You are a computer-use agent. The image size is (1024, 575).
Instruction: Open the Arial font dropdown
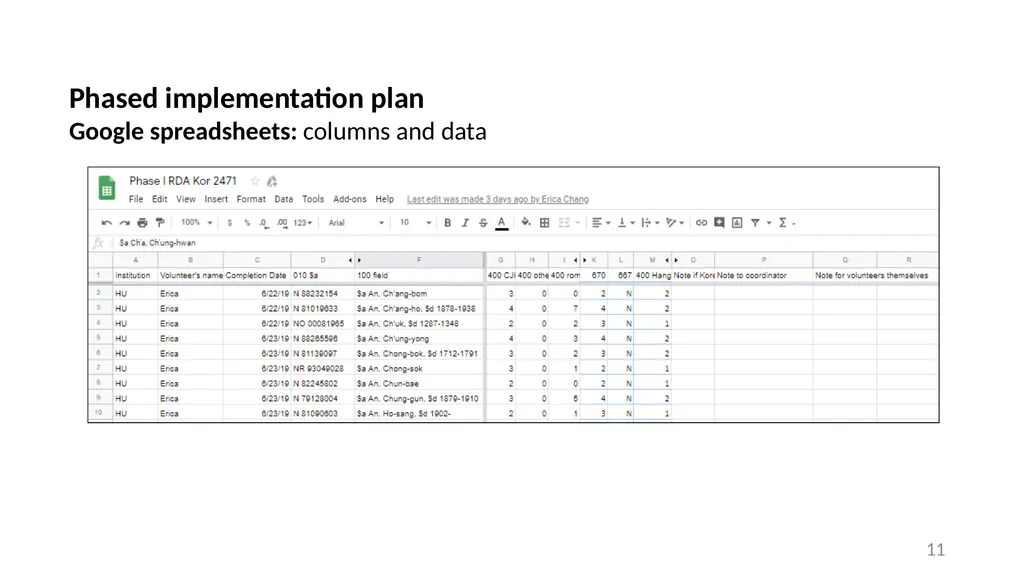pos(356,223)
